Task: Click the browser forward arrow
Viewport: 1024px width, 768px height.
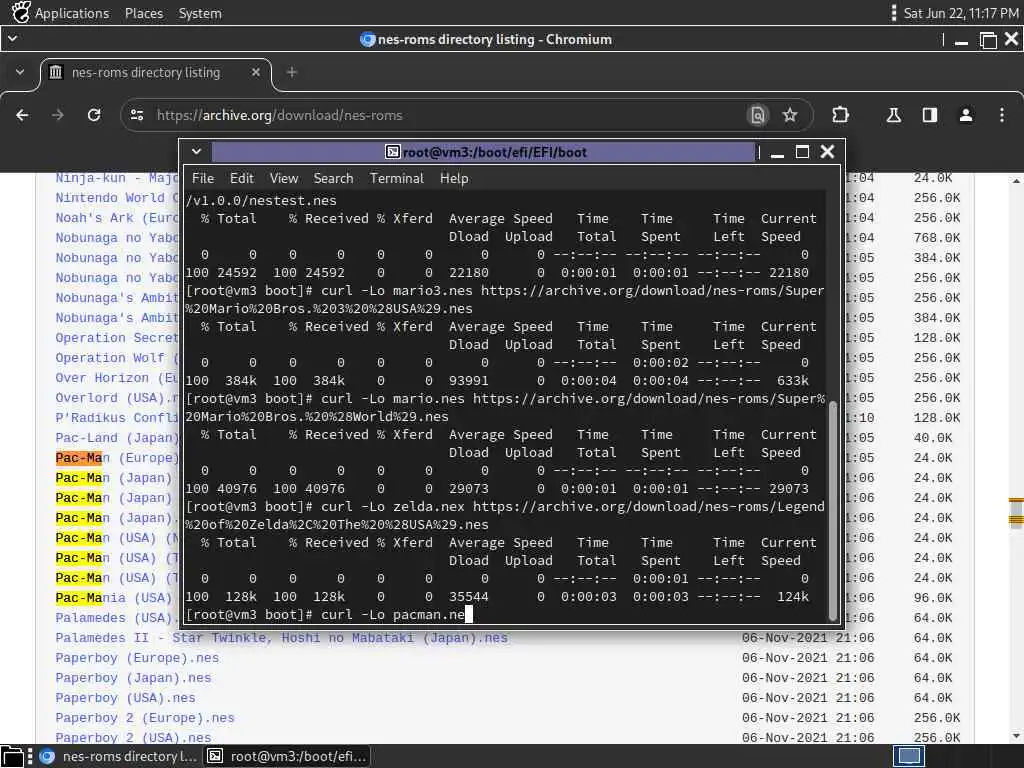Action: pyautogui.click(x=58, y=116)
